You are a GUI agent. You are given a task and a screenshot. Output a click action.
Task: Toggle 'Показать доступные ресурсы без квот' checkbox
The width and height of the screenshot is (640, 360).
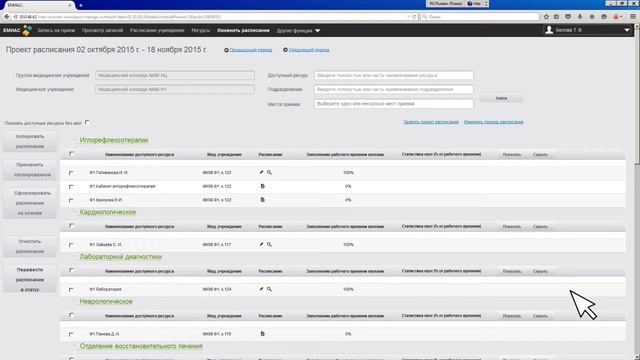pos(87,122)
